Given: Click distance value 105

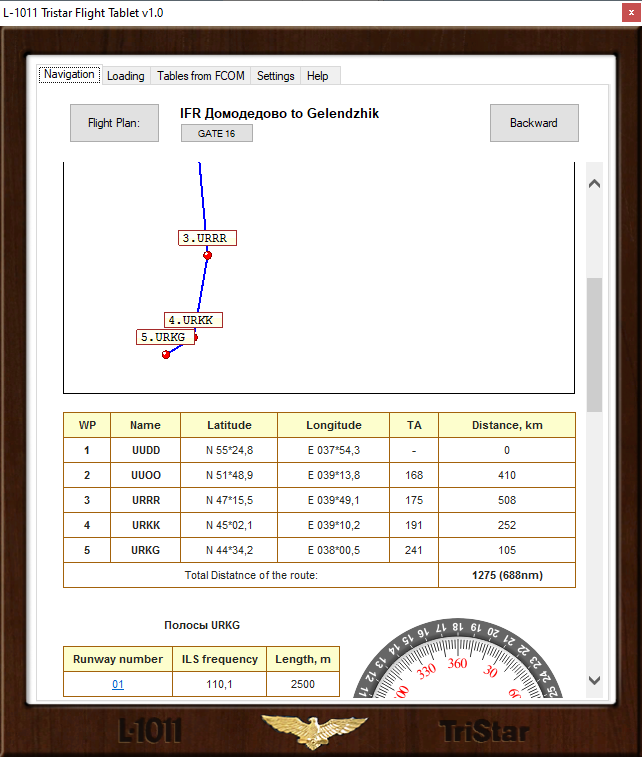Looking at the screenshot, I should click(507, 550).
